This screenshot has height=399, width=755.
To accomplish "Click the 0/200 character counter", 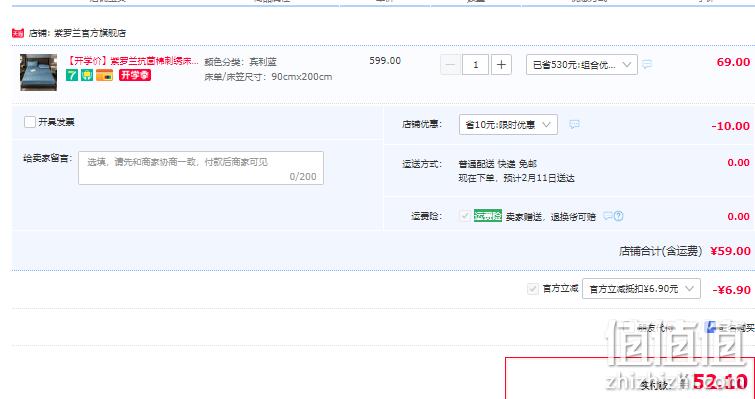I will point(303,177).
